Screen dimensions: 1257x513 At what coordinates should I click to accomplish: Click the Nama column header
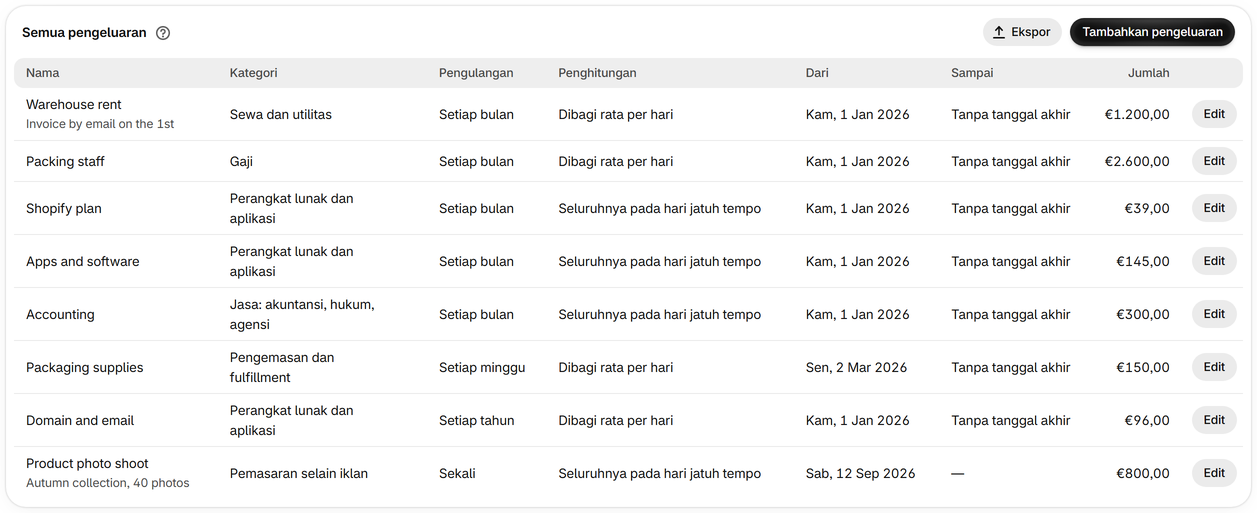42,73
